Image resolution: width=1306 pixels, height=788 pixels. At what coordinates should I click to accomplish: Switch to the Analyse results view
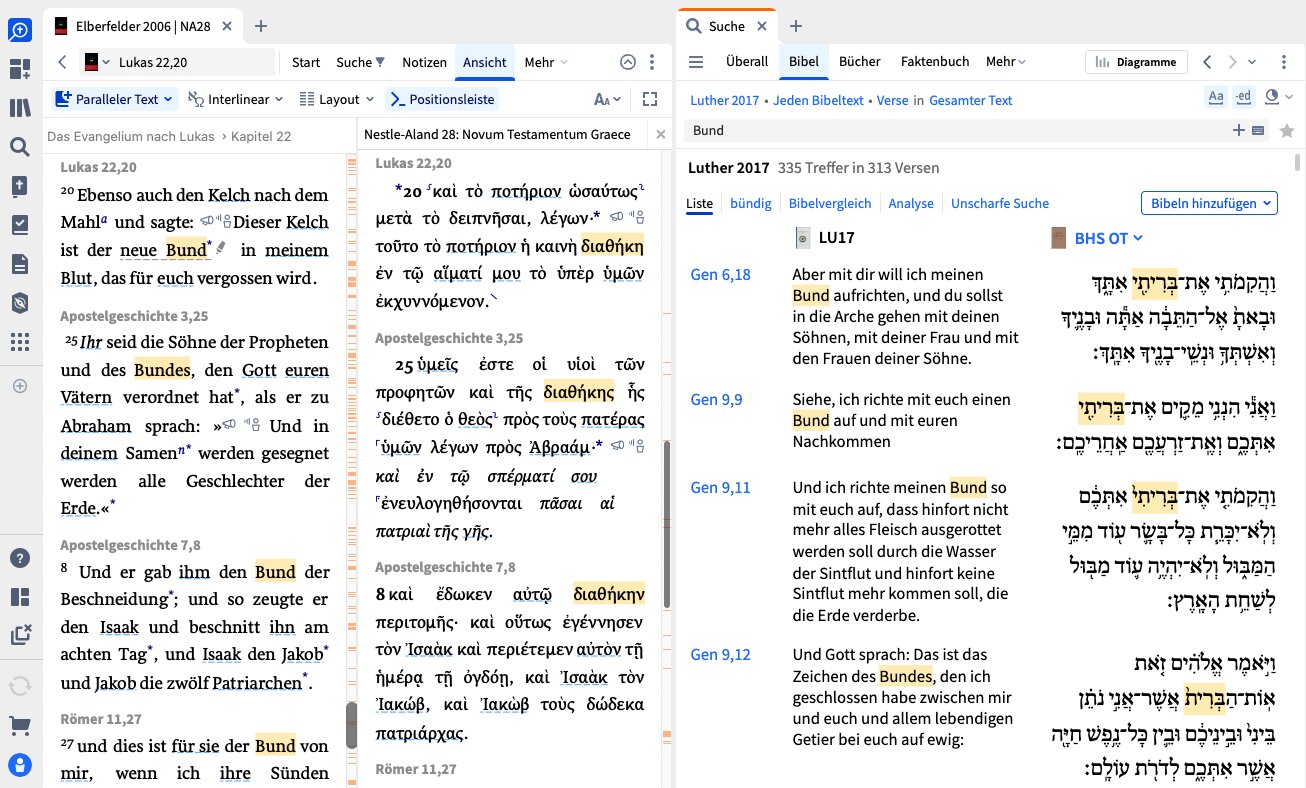click(911, 203)
